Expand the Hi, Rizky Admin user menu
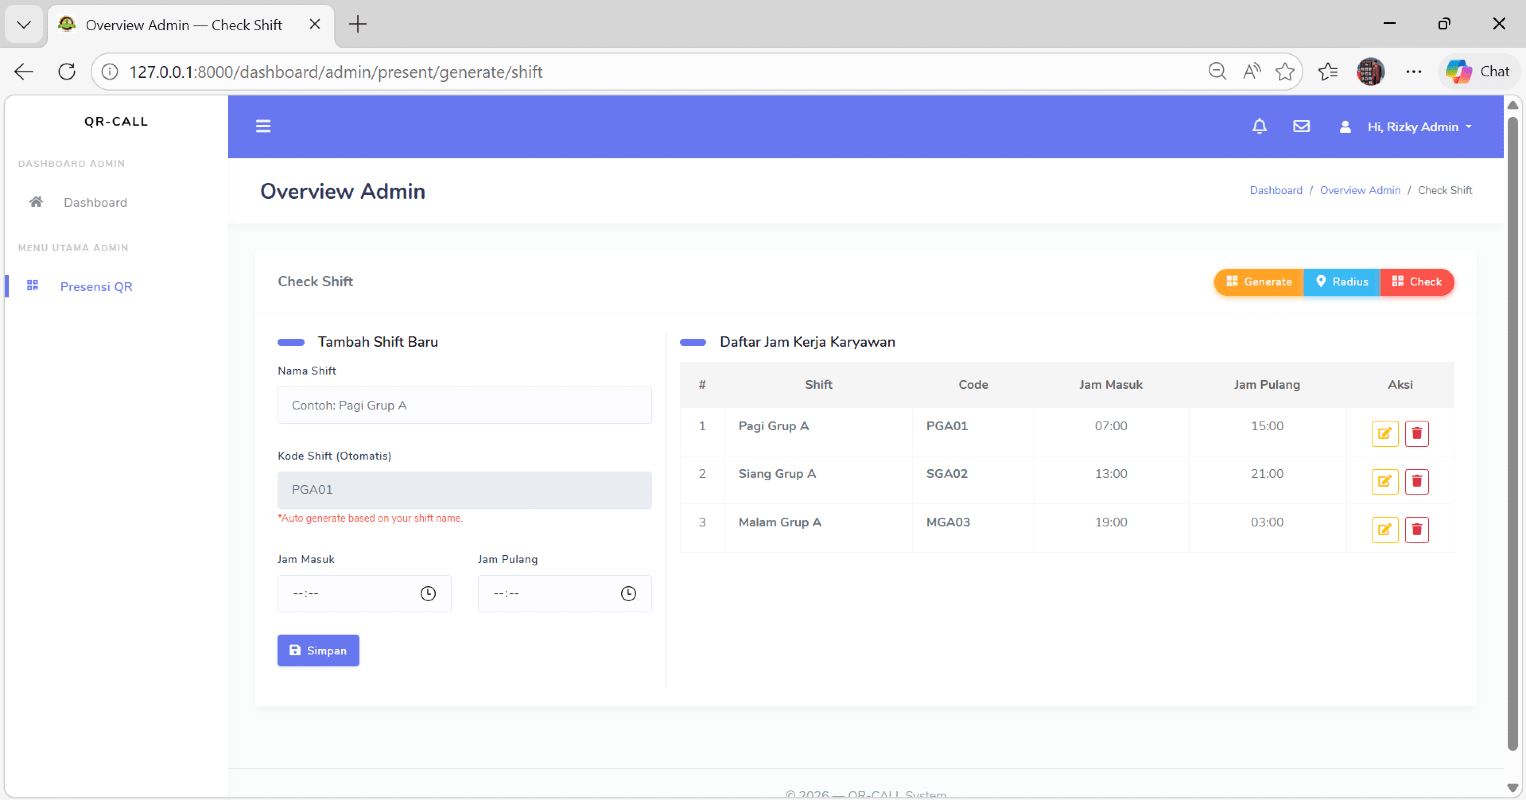Image resolution: width=1526 pixels, height=800 pixels. (1405, 127)
